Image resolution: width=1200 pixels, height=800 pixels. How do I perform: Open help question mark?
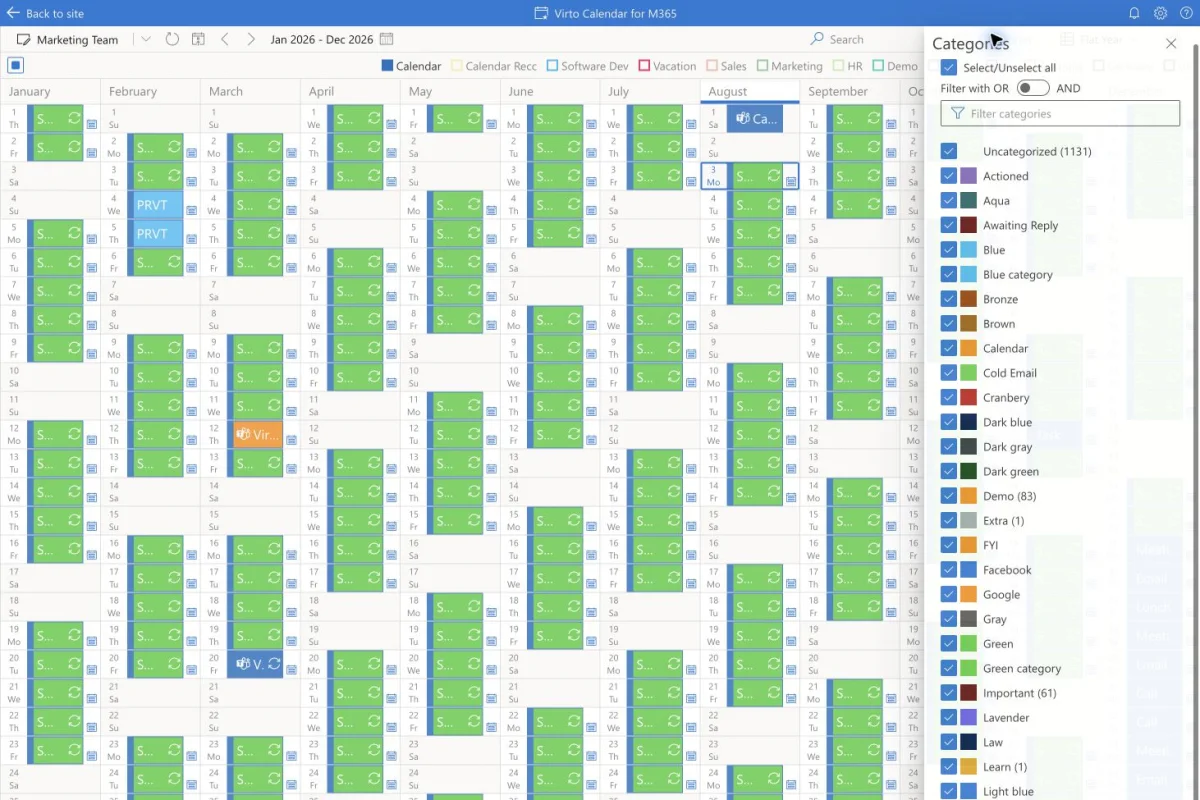[x=1186, y=13]
